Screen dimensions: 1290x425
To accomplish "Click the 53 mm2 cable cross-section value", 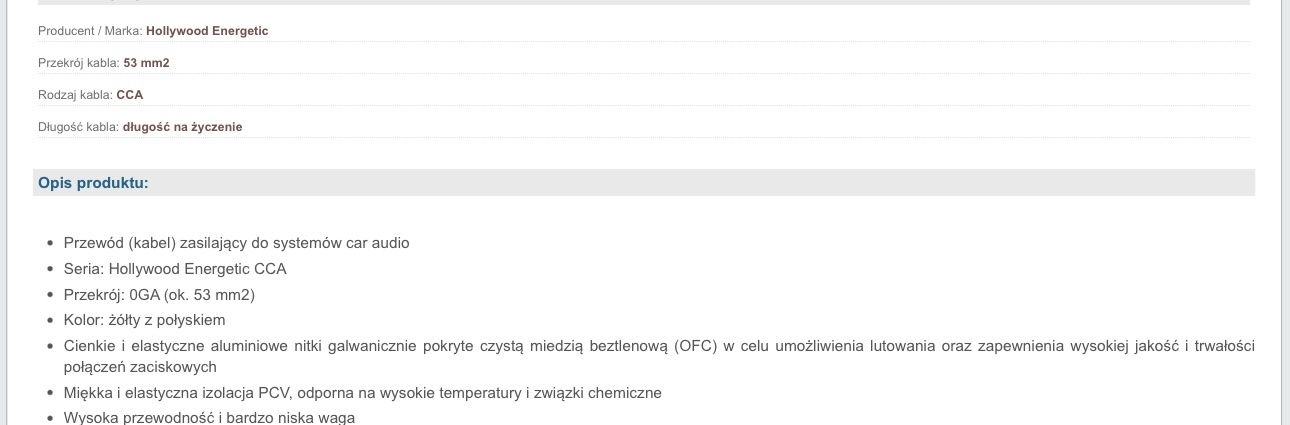I will pyautogui.click(x=147, y=63).
